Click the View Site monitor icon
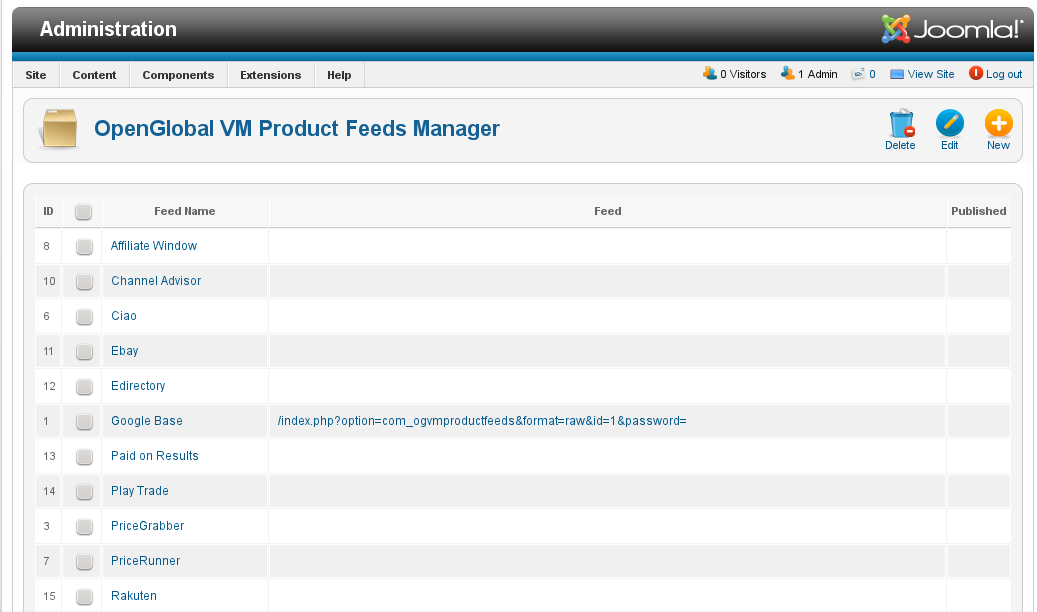This screenshot has width=1037, height=612. click(897, 74)
